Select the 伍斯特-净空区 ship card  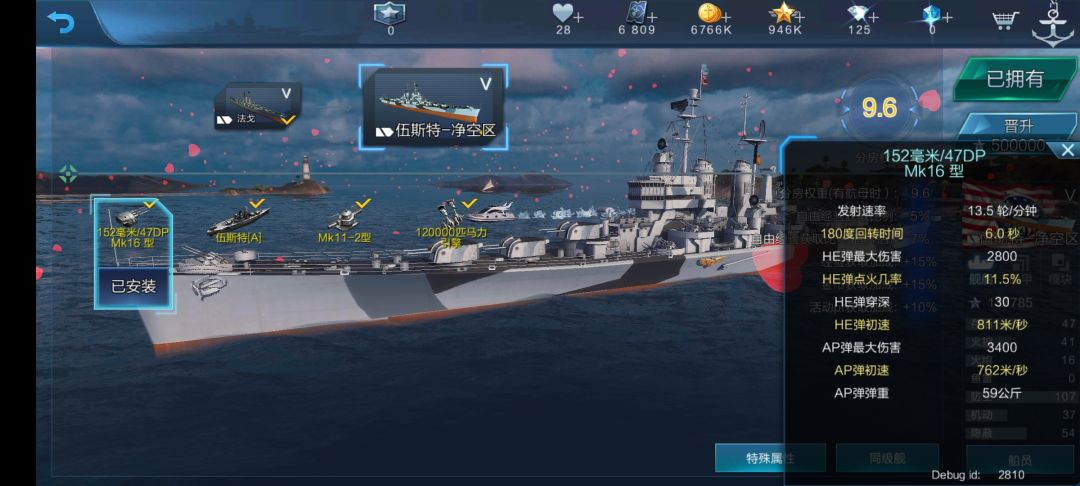click(433, 107)
